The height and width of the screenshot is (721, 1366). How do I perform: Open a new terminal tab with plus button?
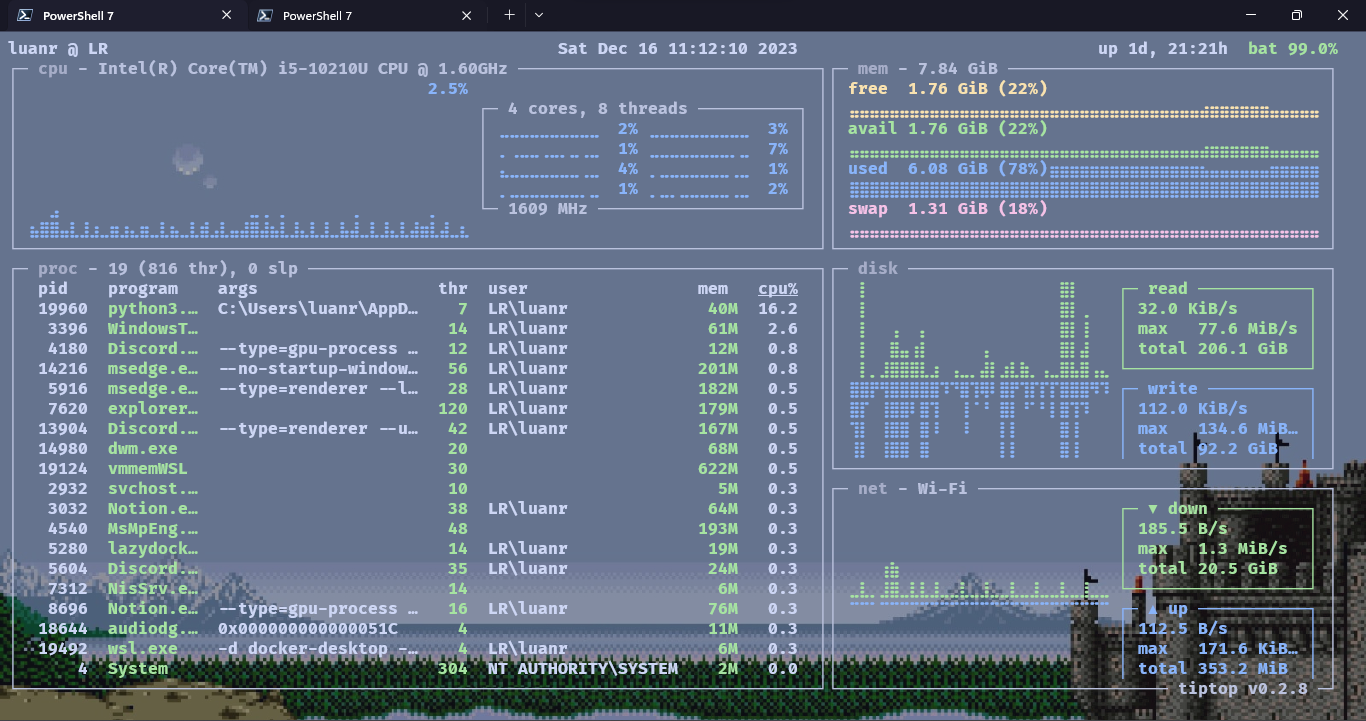click(509, 15)
